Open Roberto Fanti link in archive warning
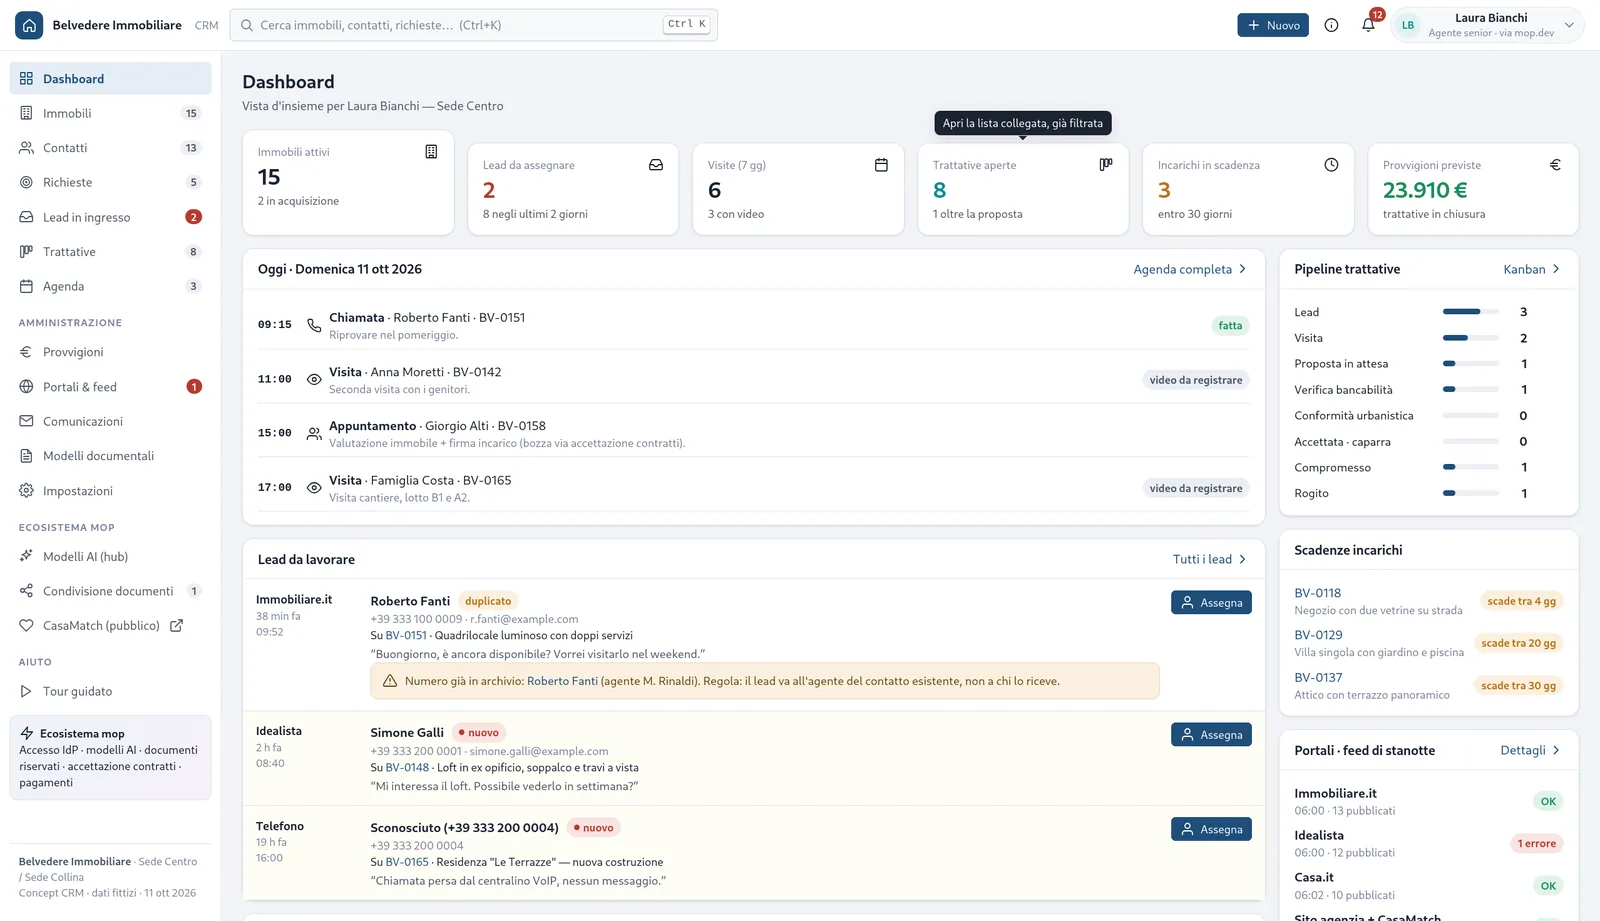 562,681
